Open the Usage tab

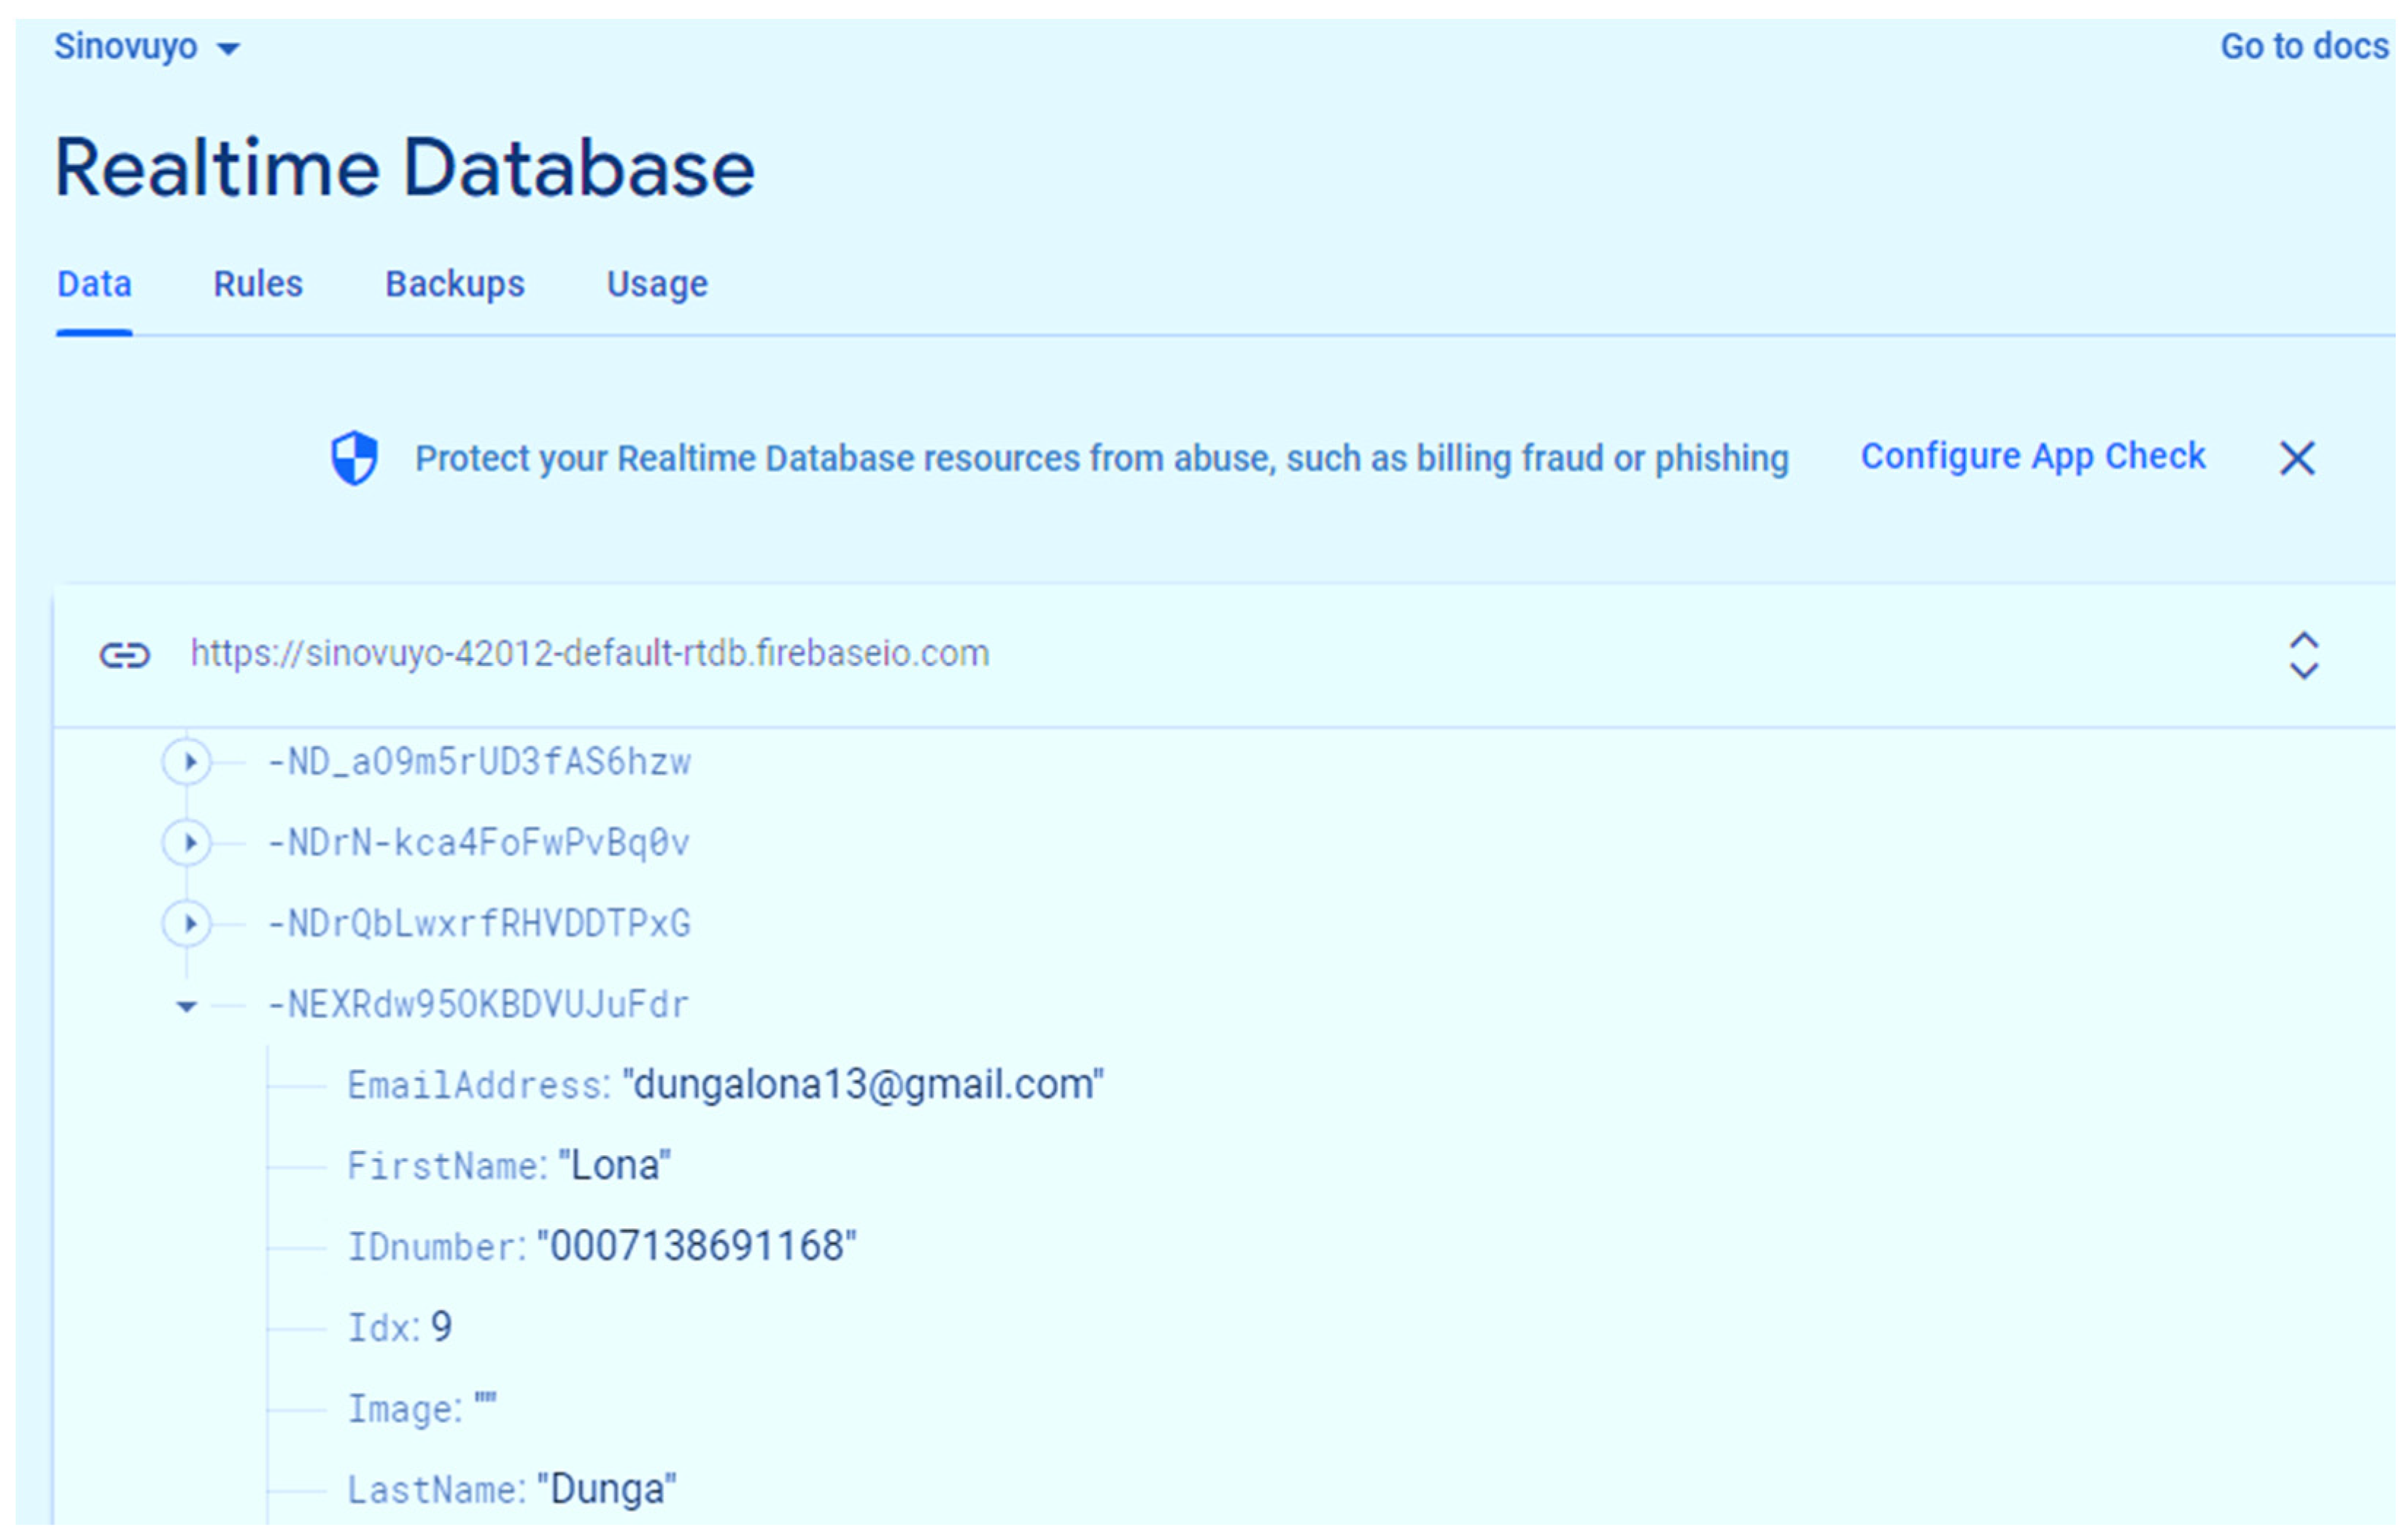click(656, 284)
